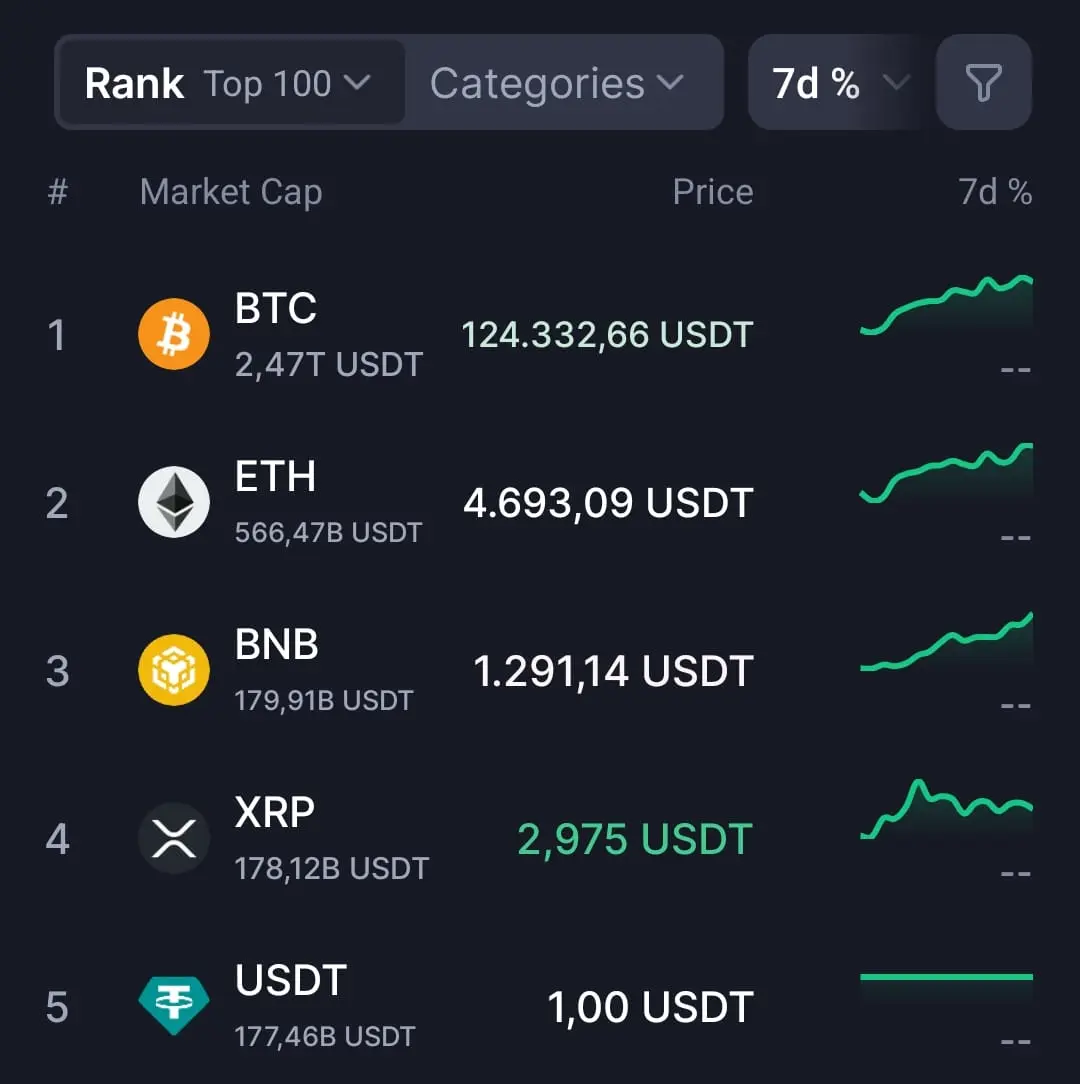Select the BTC price 124.332,66 USDT
The width and height of the screenshot is (1080, 1084).
point(607,334)
